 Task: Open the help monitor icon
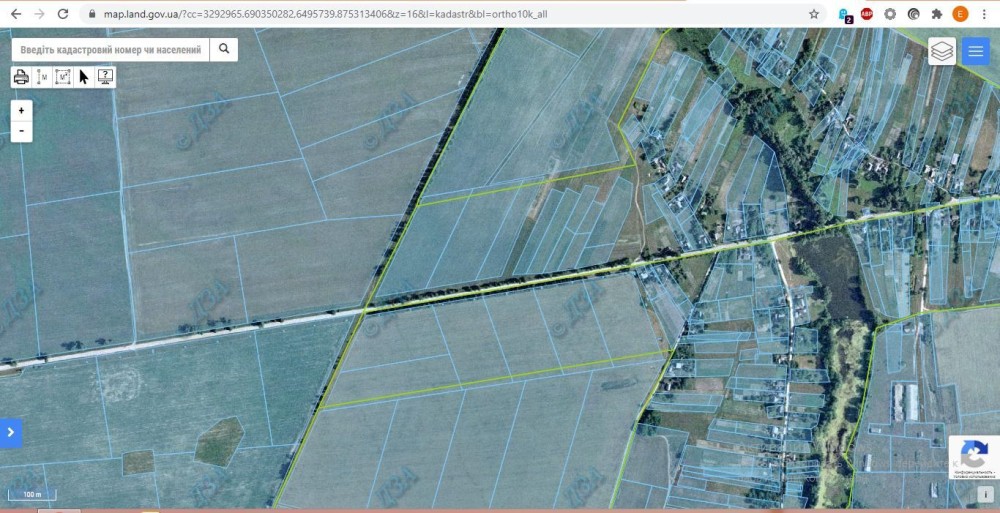[105, 77]
